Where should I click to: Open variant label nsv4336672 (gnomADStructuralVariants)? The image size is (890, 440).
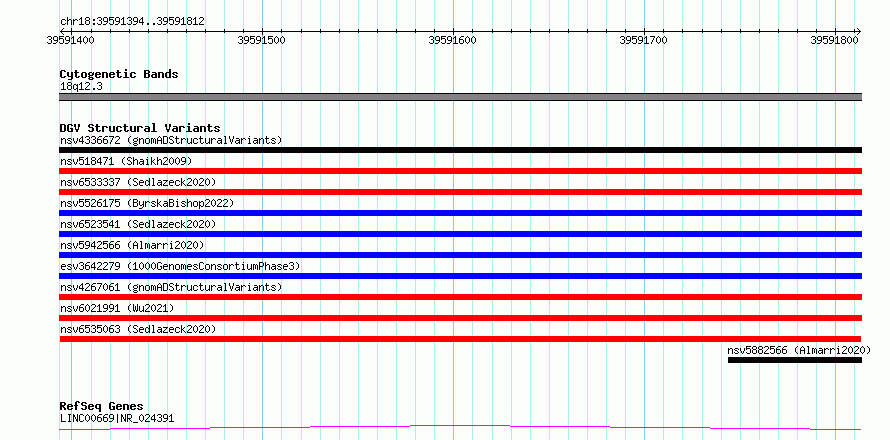pos(171,140)
